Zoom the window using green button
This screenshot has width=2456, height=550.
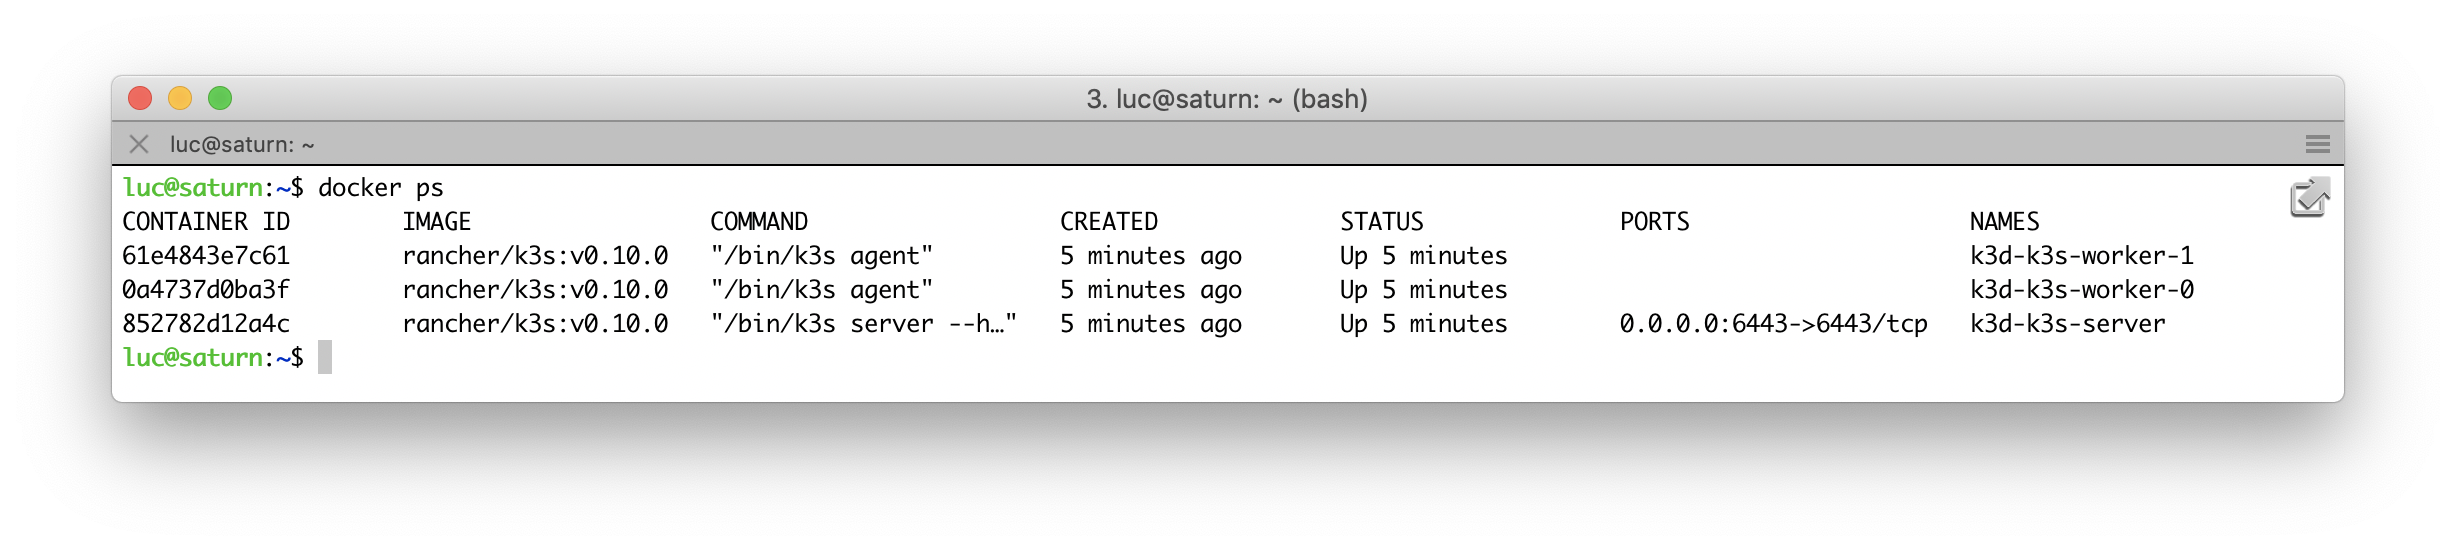coord(220,98)
